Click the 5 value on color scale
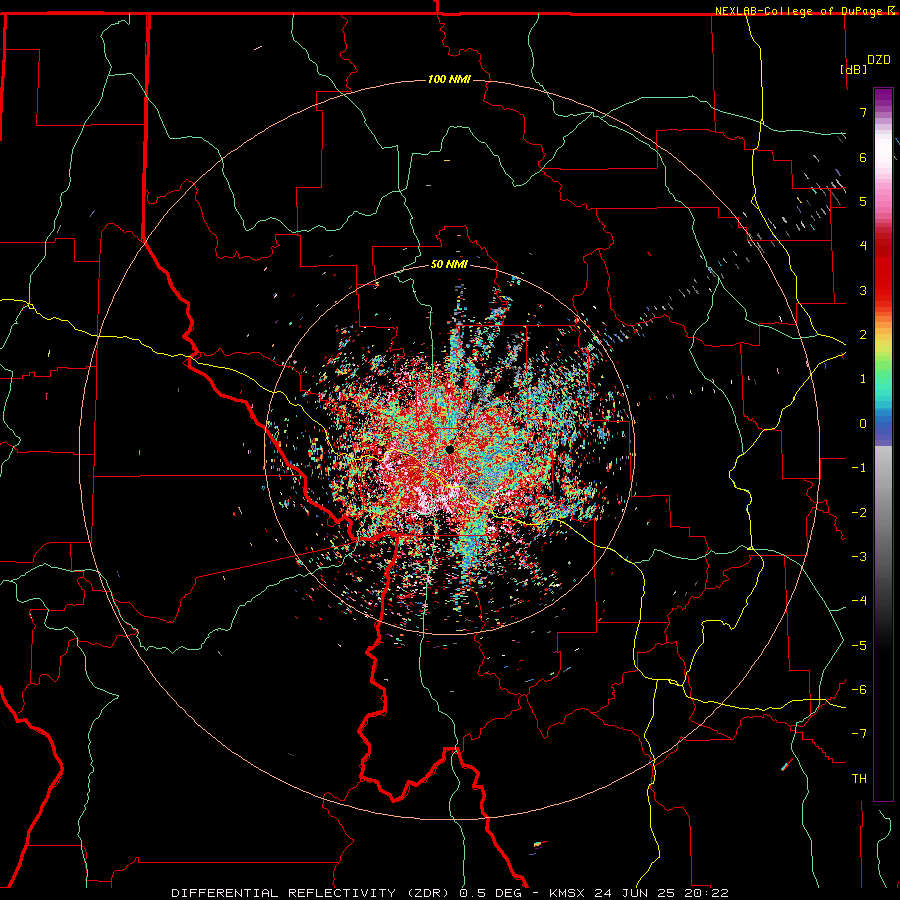 (x=863, y=201)
